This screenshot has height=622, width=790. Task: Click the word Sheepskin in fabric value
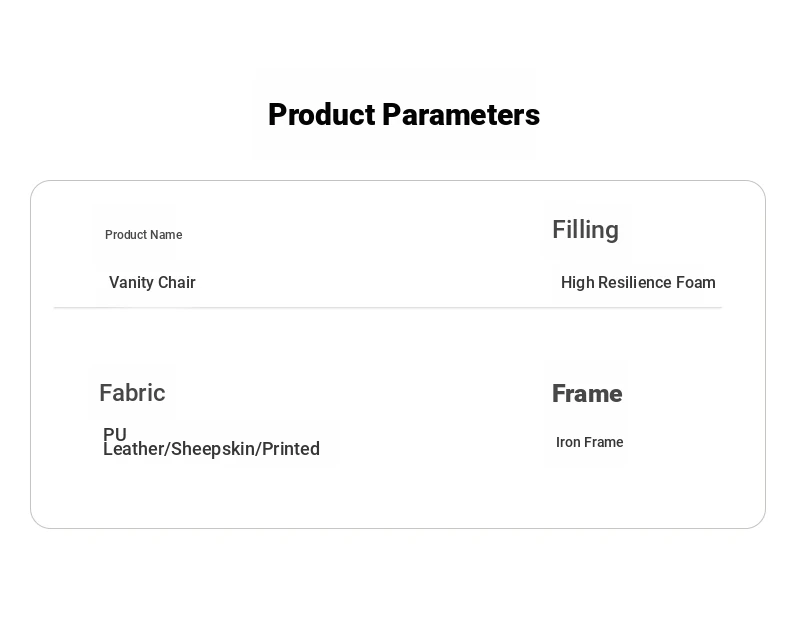(x=213, y=449)
